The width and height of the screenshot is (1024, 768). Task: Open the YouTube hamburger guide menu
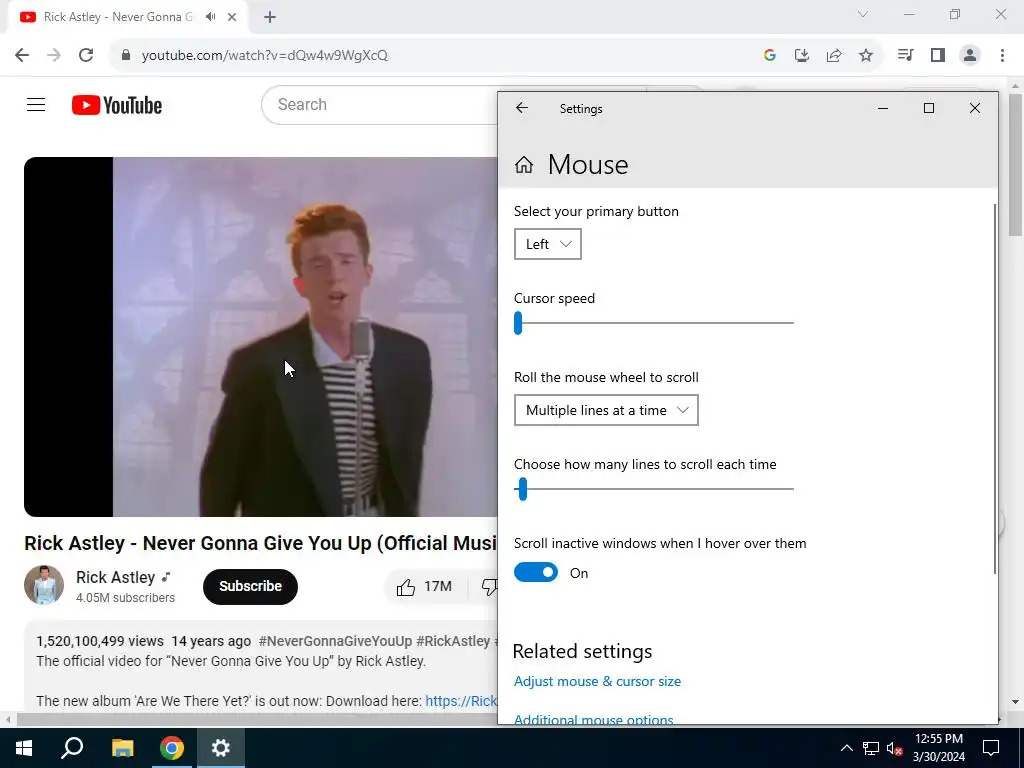tap(36, 104)
